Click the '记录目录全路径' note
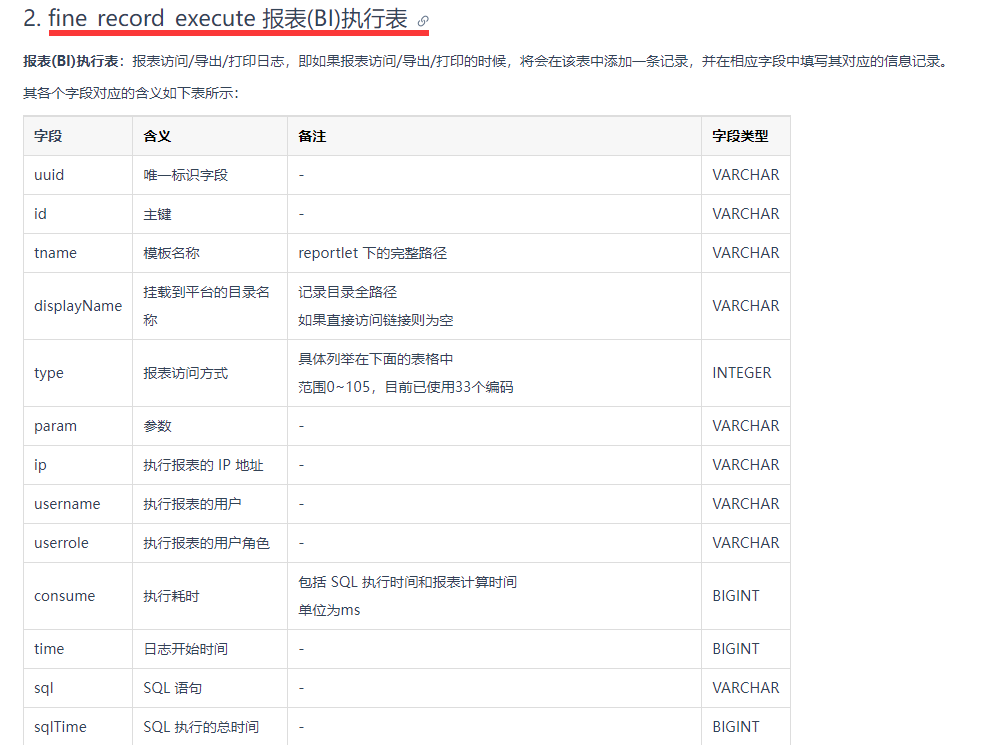982x745 pixels. (348, 292)
